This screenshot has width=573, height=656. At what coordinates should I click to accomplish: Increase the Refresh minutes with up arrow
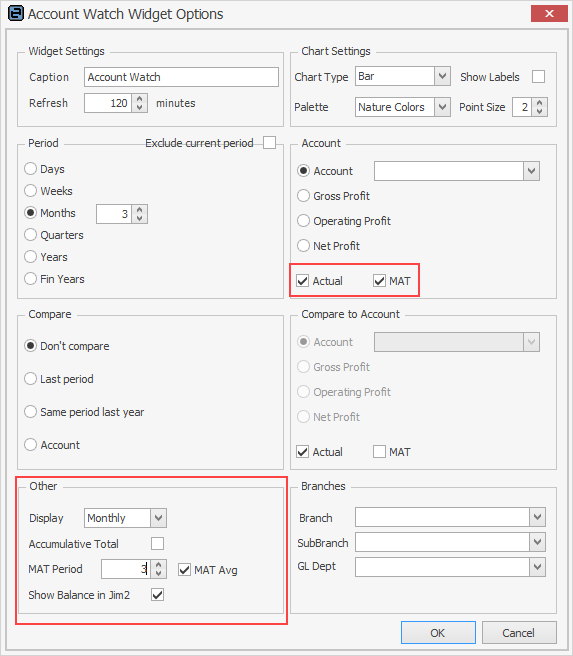point(140,99)
